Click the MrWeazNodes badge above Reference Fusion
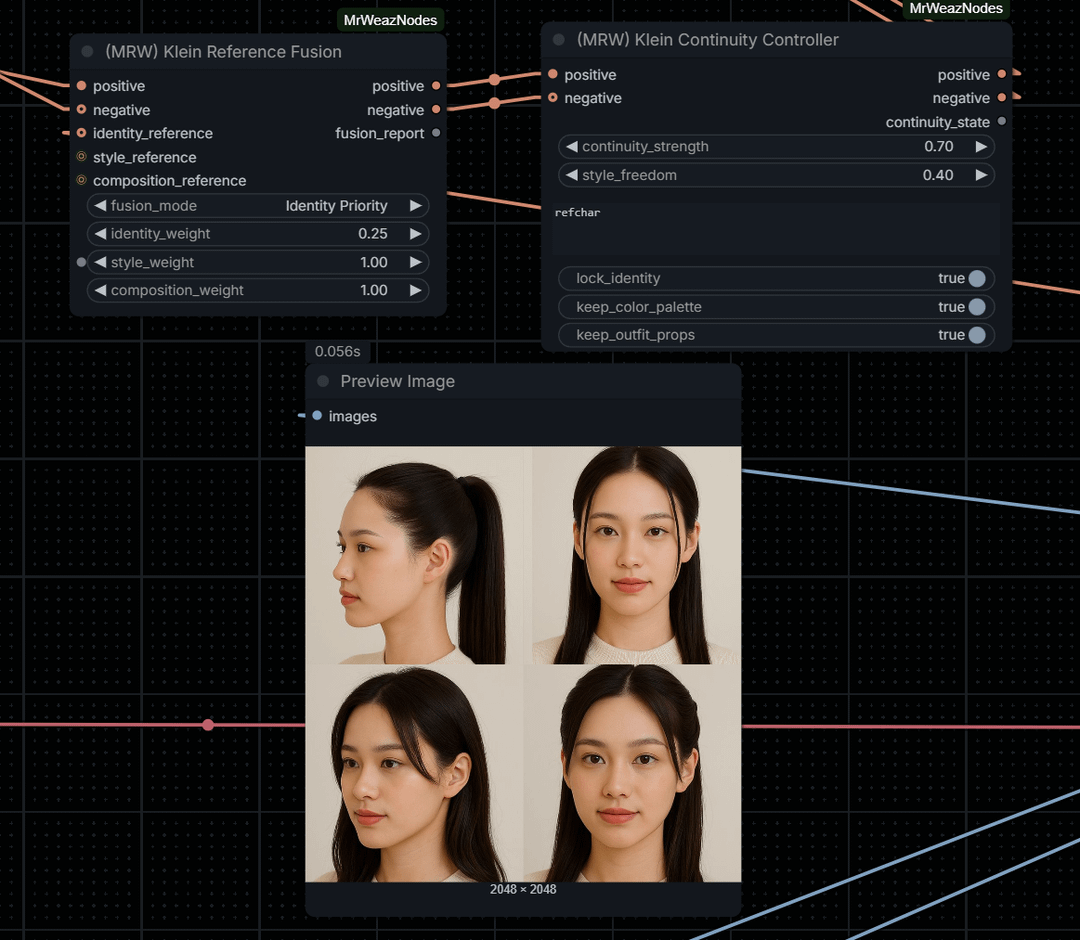This screenshot has height=940, width=1080. tap(390, 19)
